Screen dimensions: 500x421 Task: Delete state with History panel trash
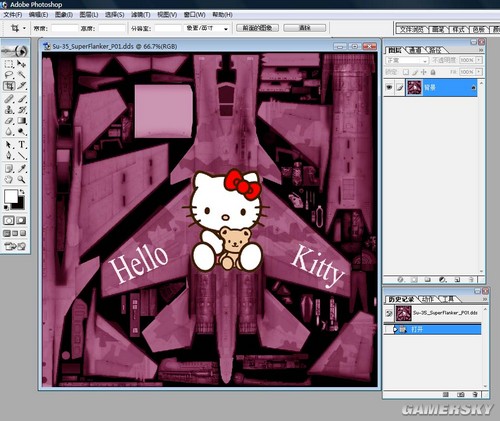click(x=476, y=395)
